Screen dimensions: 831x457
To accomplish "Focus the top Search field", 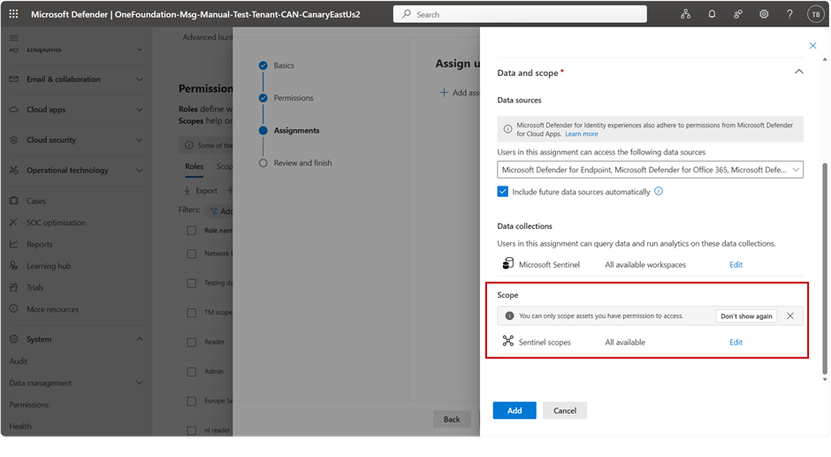I will click(x=519, y=14).
